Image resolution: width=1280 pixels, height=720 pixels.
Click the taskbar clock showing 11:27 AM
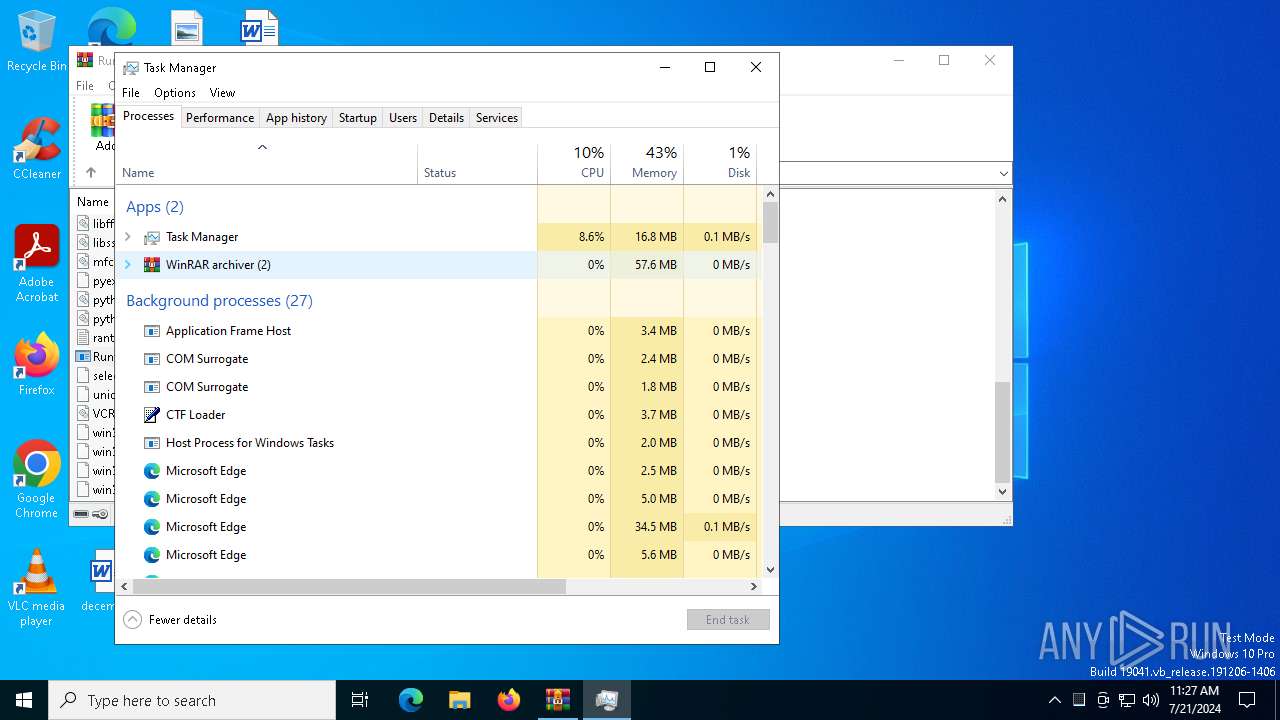1194,700
